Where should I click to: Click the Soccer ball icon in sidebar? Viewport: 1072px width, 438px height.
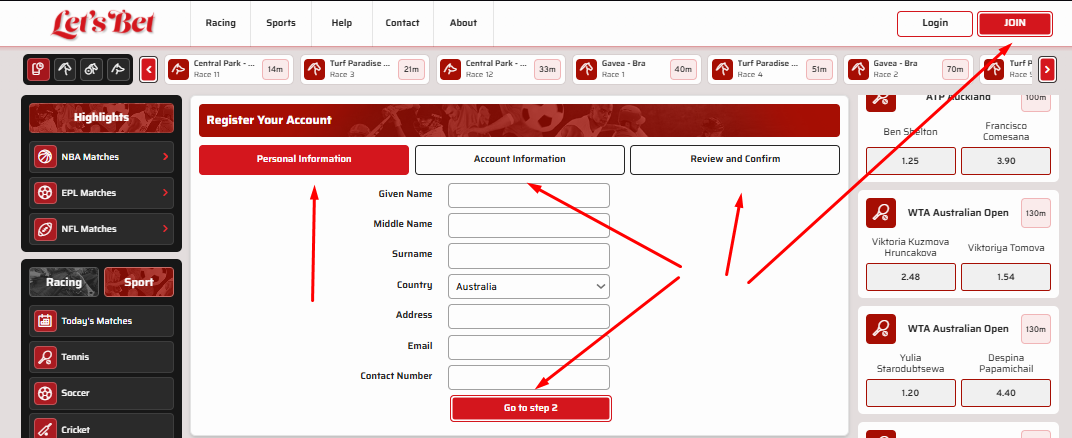45,393
